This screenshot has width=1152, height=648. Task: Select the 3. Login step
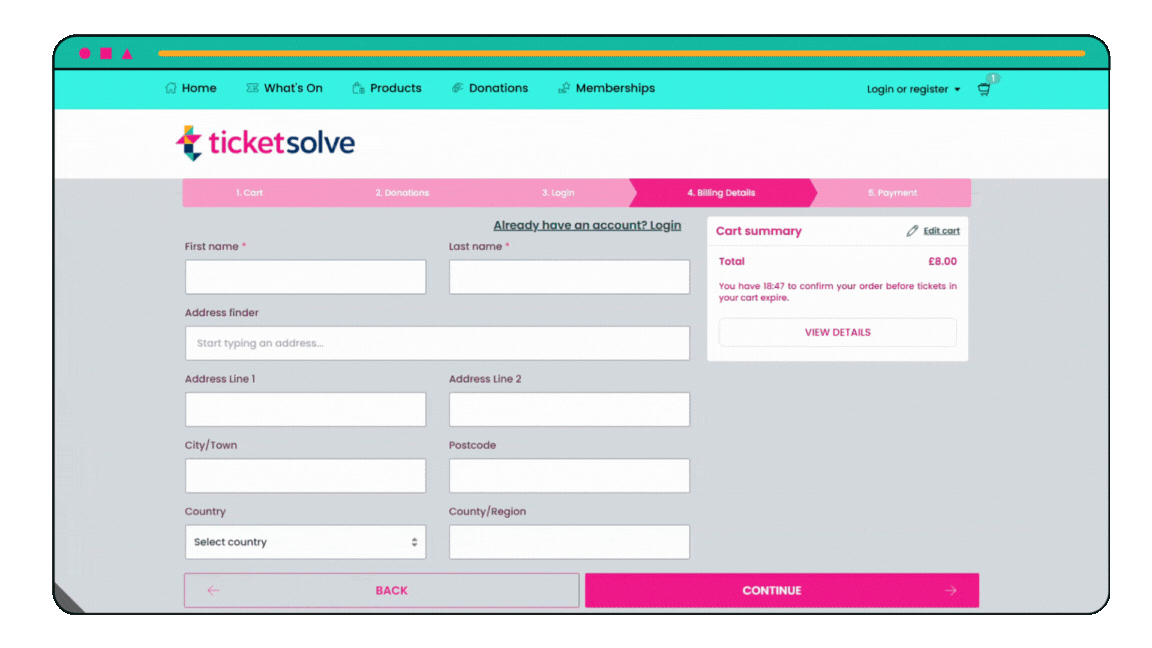pyautogui.click(x=558, y=192)
